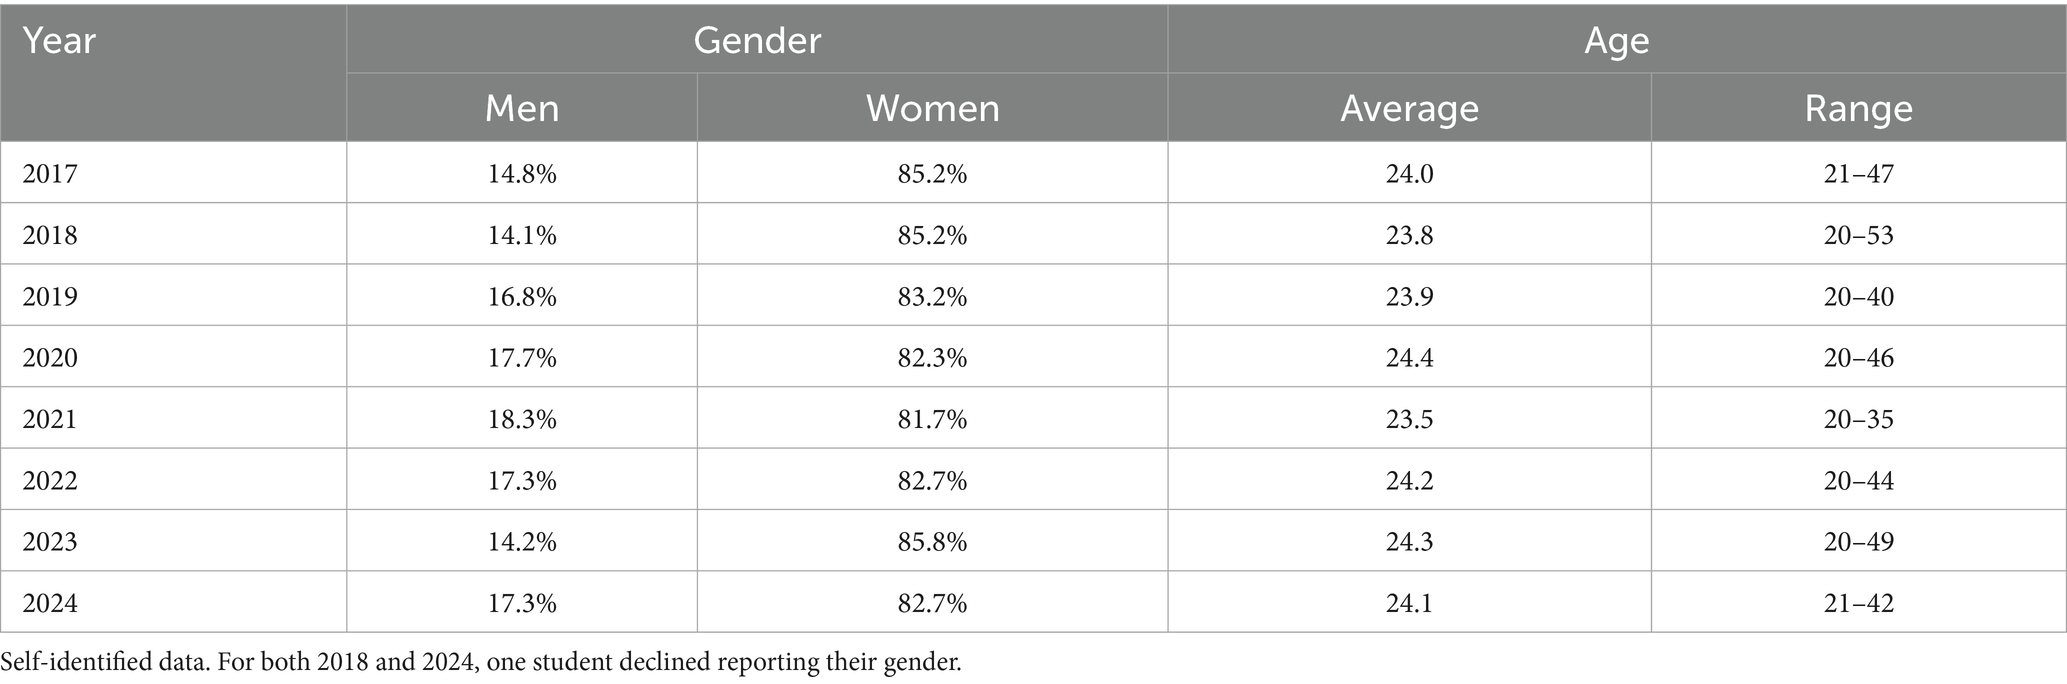Viewport: 2067px width, 684px height.
Task: Select the Men column subheader
Action: click(x=522, y=108)
